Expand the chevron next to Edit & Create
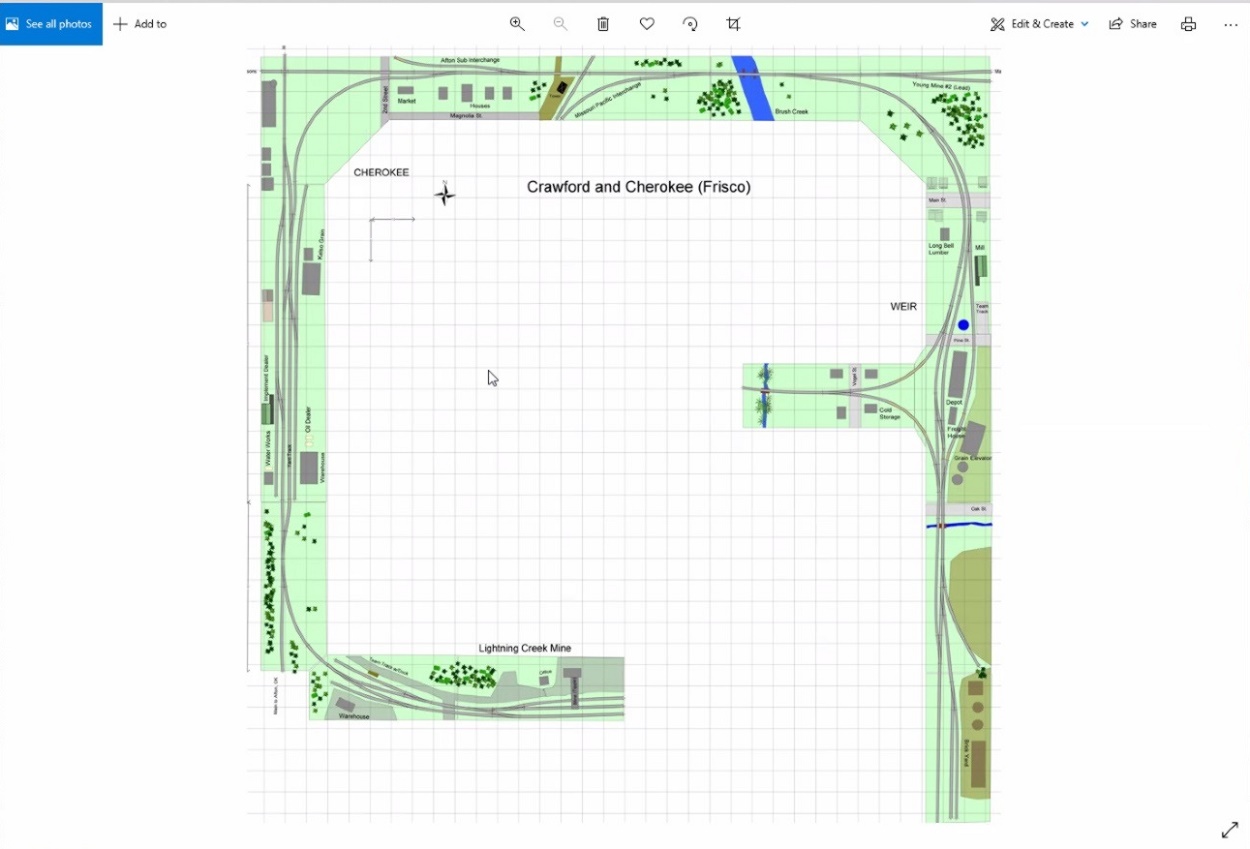 click(x=1085, y=24)
